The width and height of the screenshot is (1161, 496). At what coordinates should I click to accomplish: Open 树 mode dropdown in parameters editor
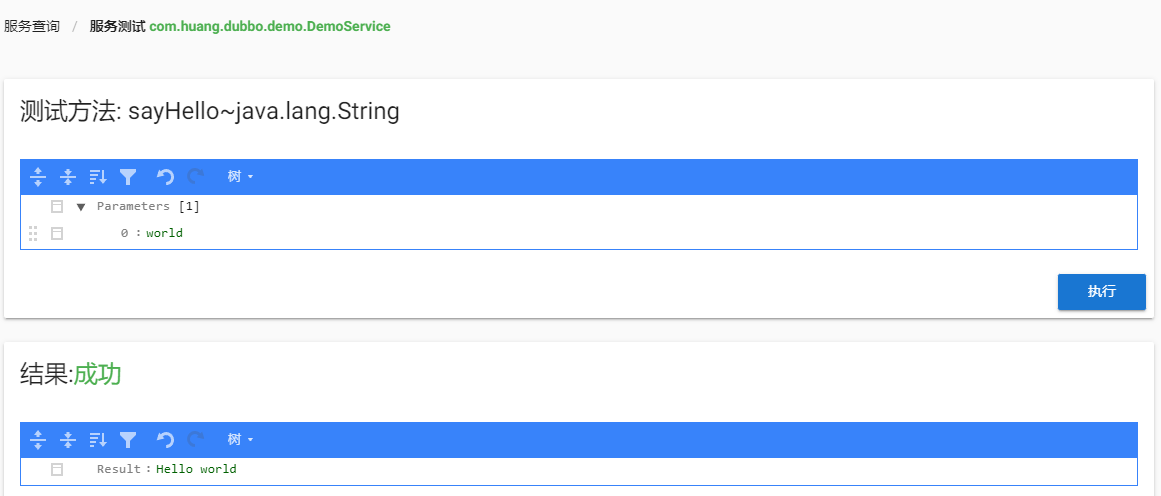tap(241, 177)
